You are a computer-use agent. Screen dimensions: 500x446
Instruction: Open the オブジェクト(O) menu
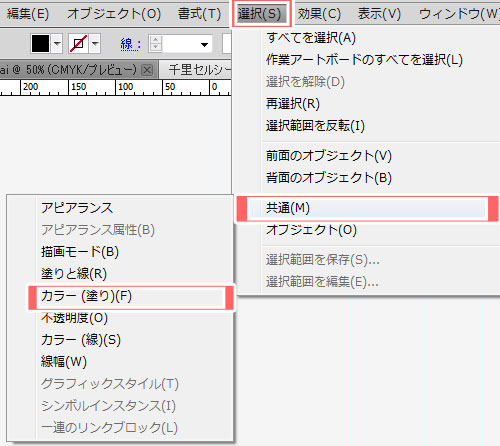pyautogui.click(x=114, y=14)
